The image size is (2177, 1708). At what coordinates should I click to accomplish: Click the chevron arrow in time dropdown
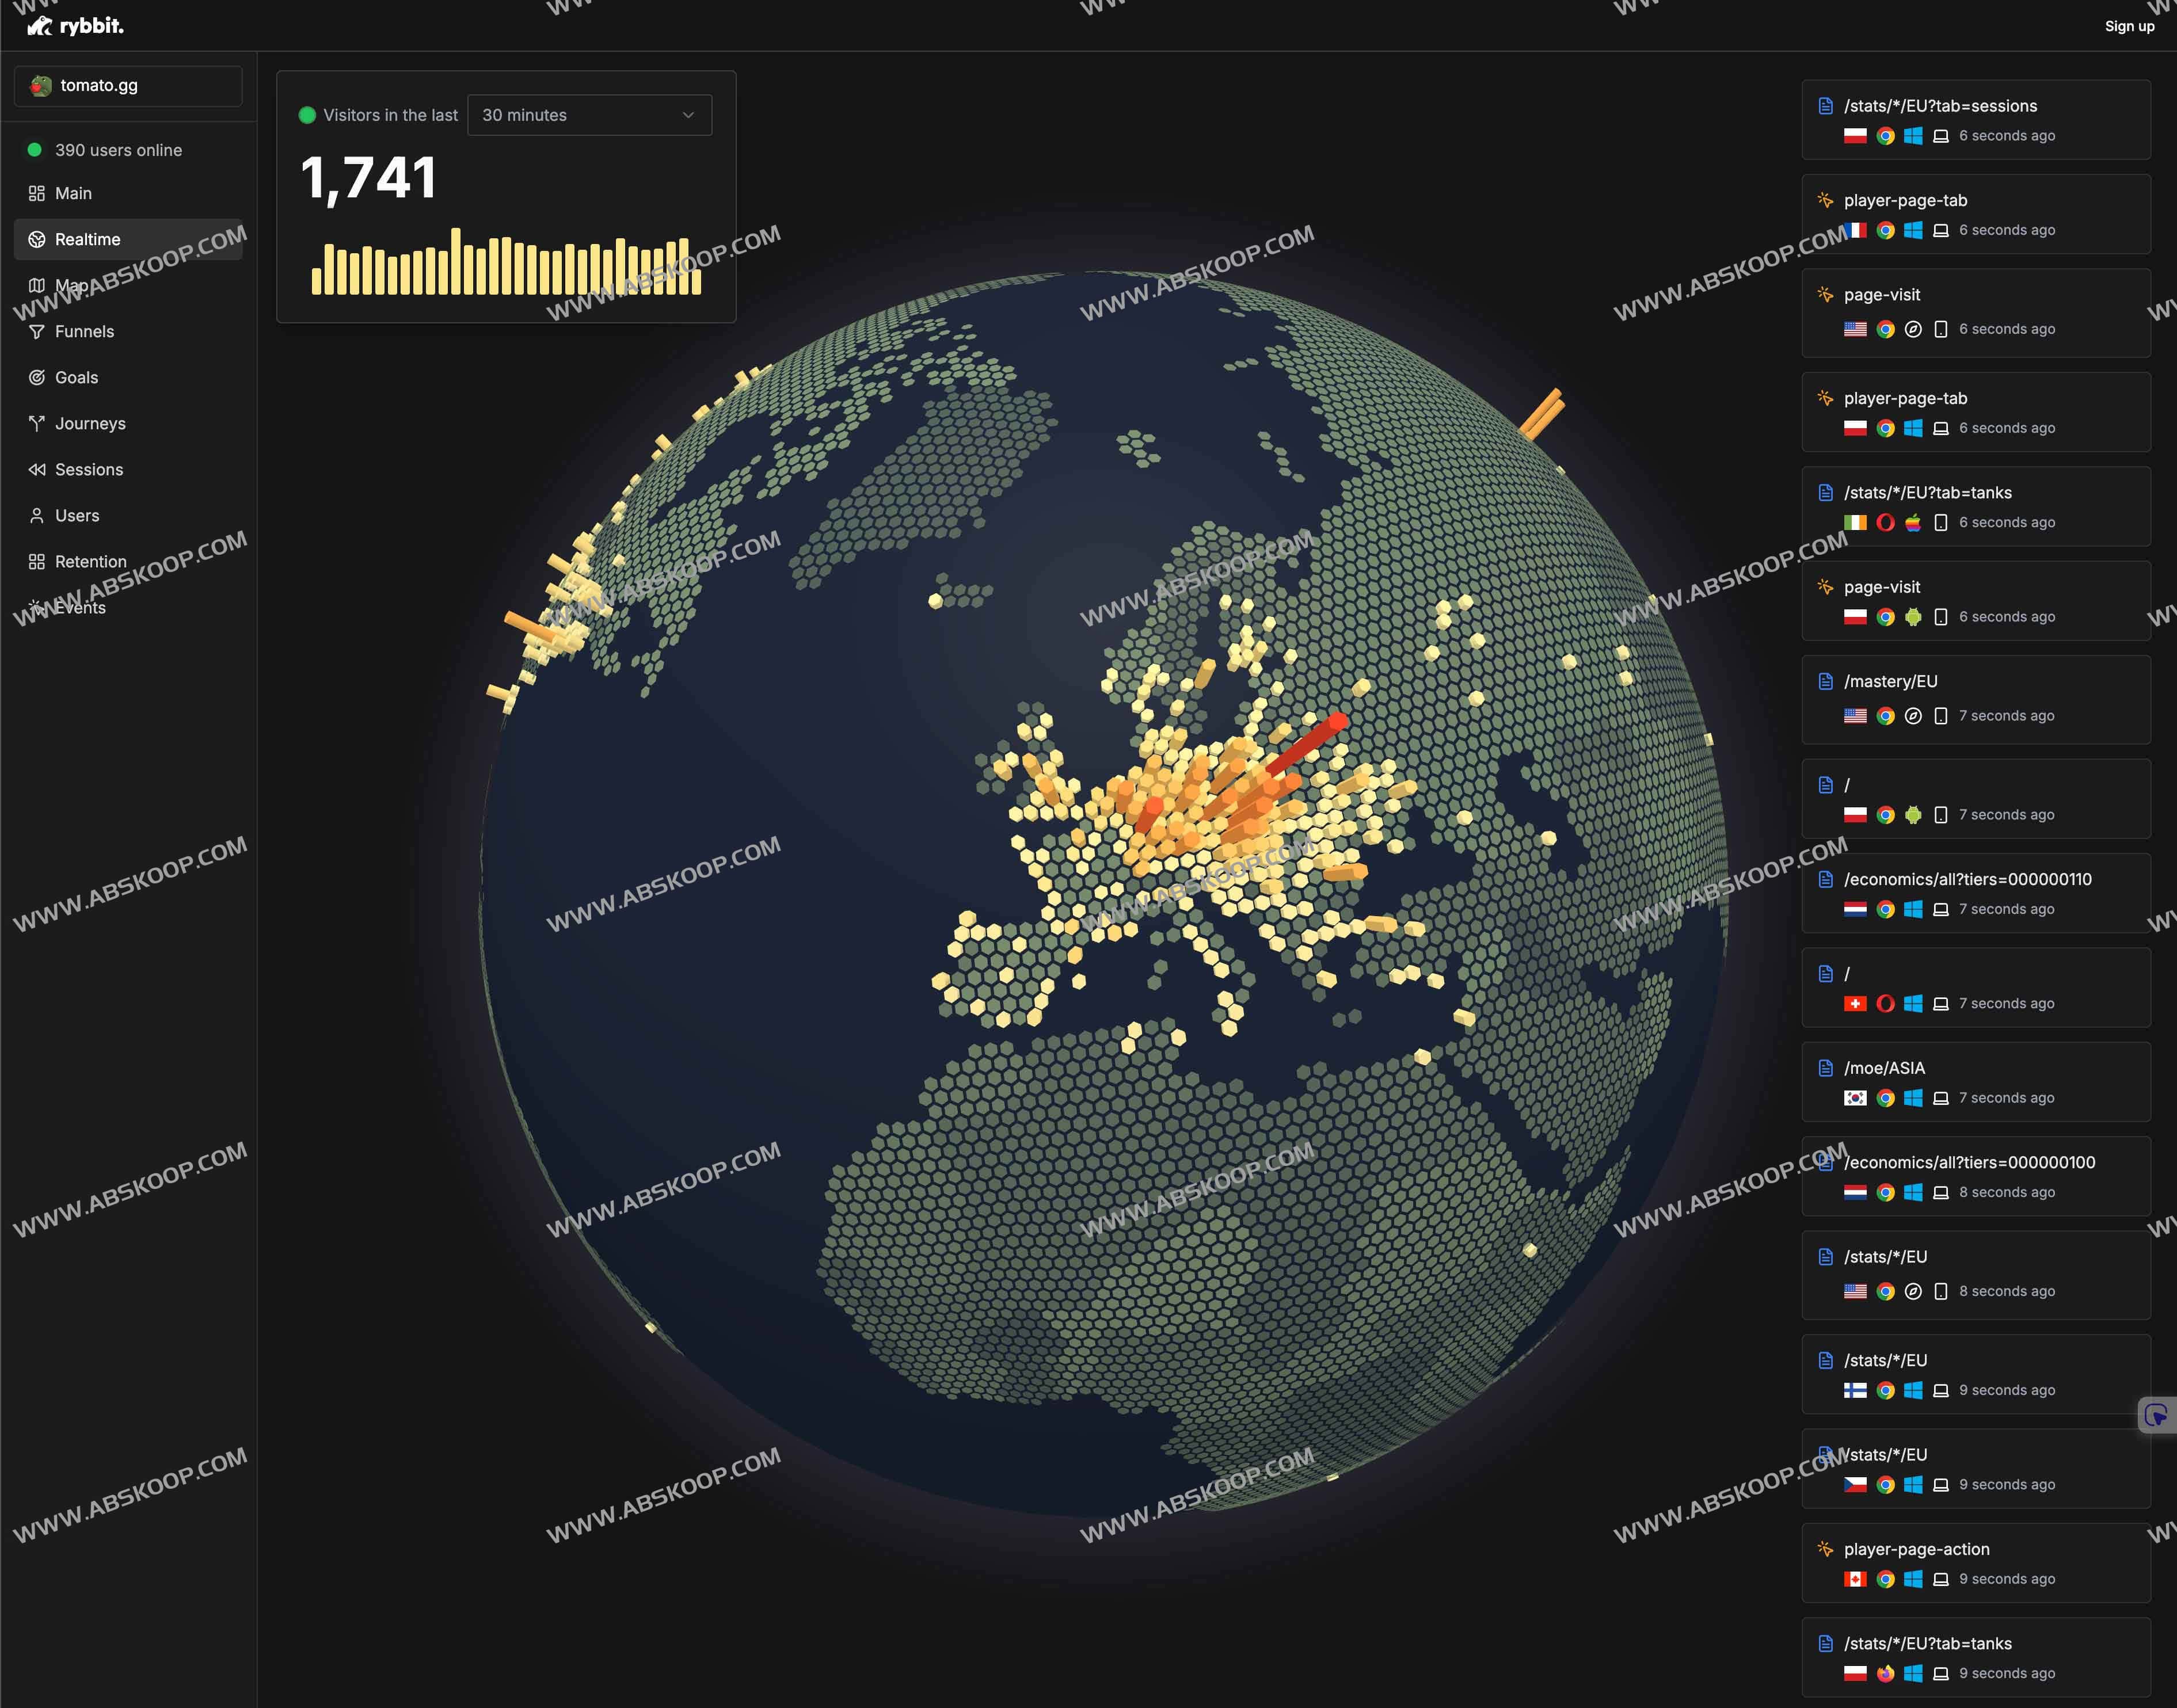(688, 115)
